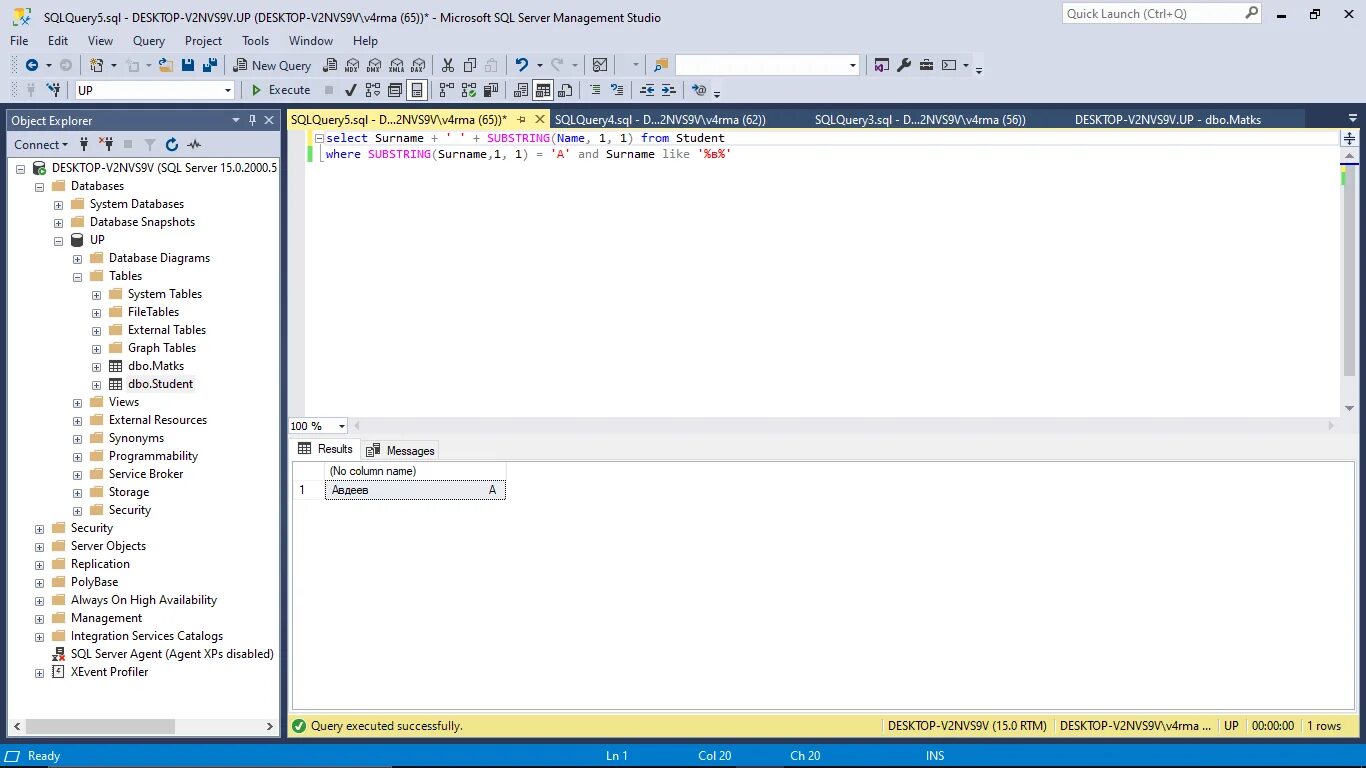Create an XMLA query
Viewport: 1366px width, 768px height.
pyautogui.click(x=396, y=65)
